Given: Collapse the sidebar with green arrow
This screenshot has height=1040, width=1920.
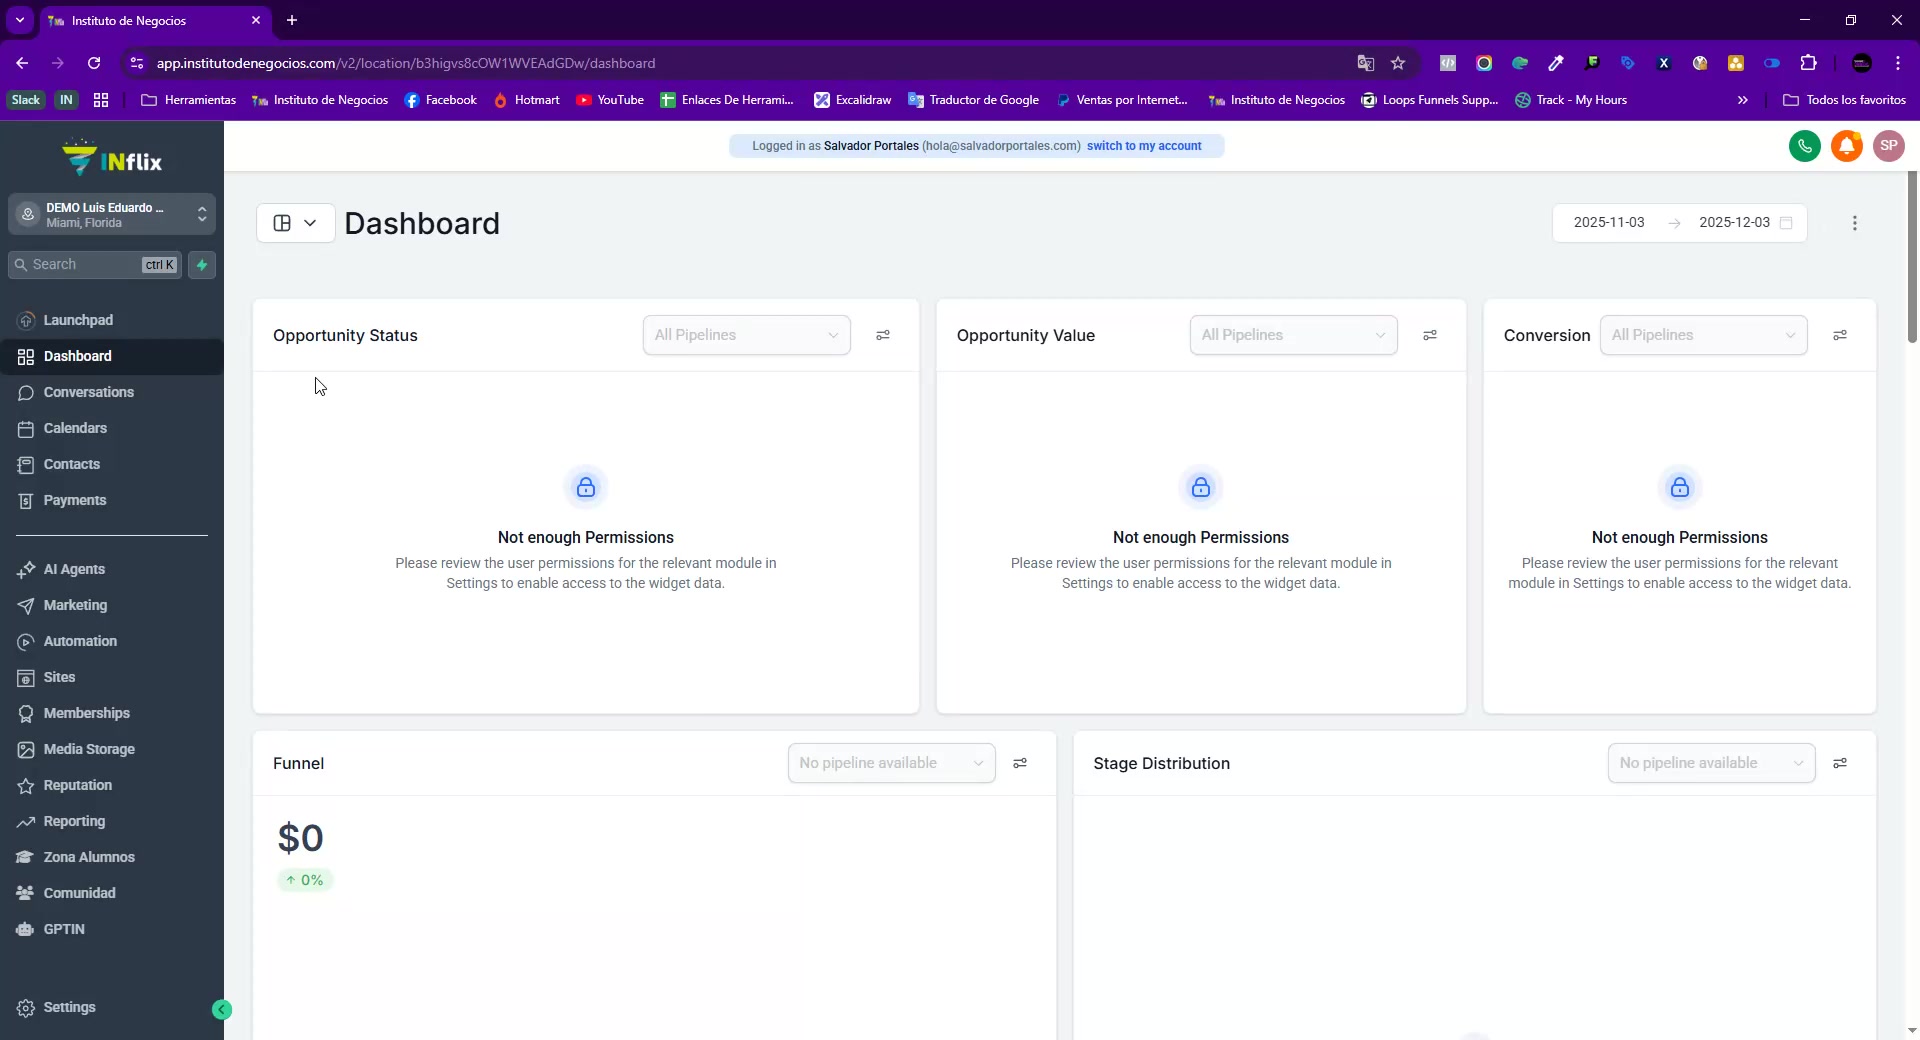Looking at the screenshot, I should point(222,1010).
